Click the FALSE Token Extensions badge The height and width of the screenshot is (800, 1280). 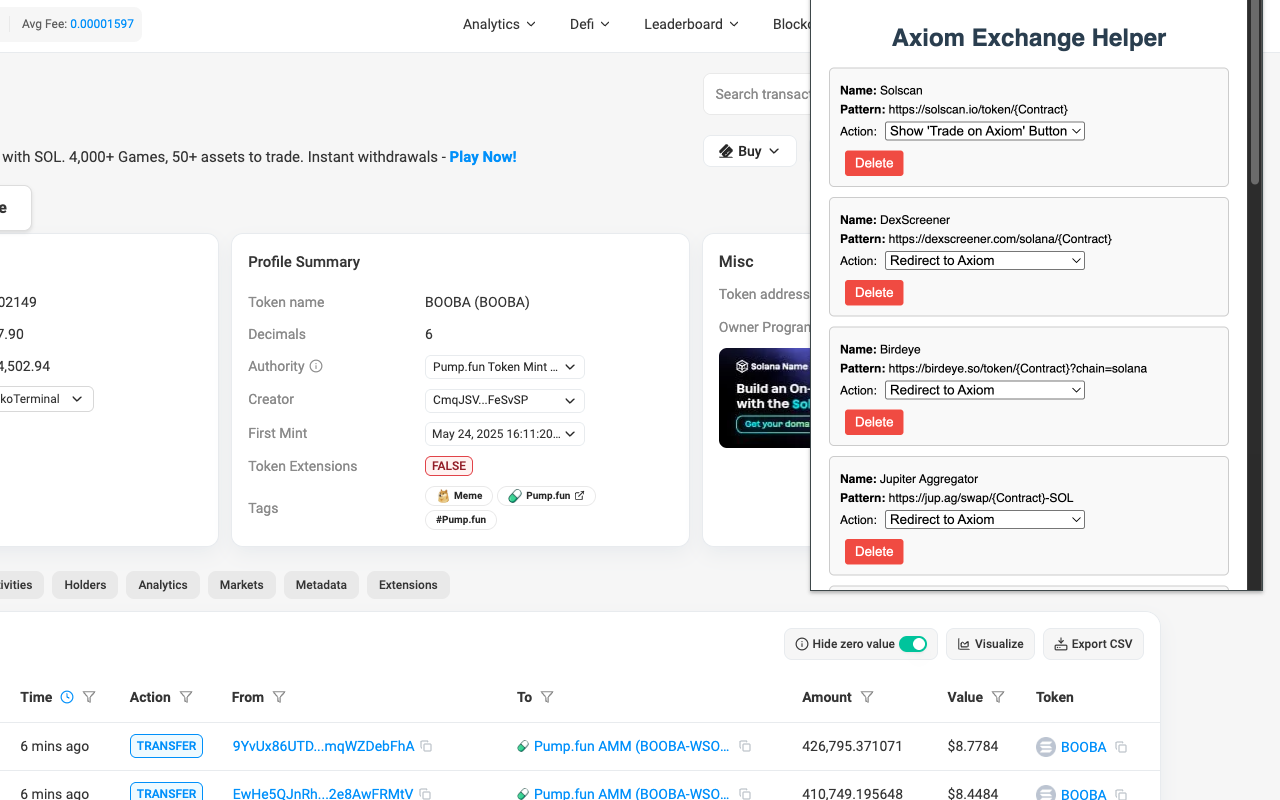(x=449, y=466)
